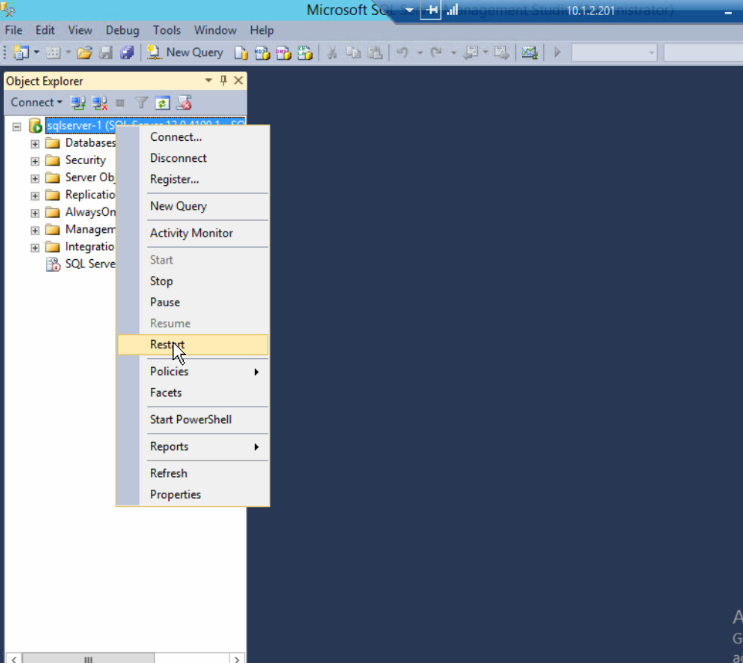Click the red-X icon right of Refresh
Viewport: 743px width, 663px height.
[x=184, y=102]
